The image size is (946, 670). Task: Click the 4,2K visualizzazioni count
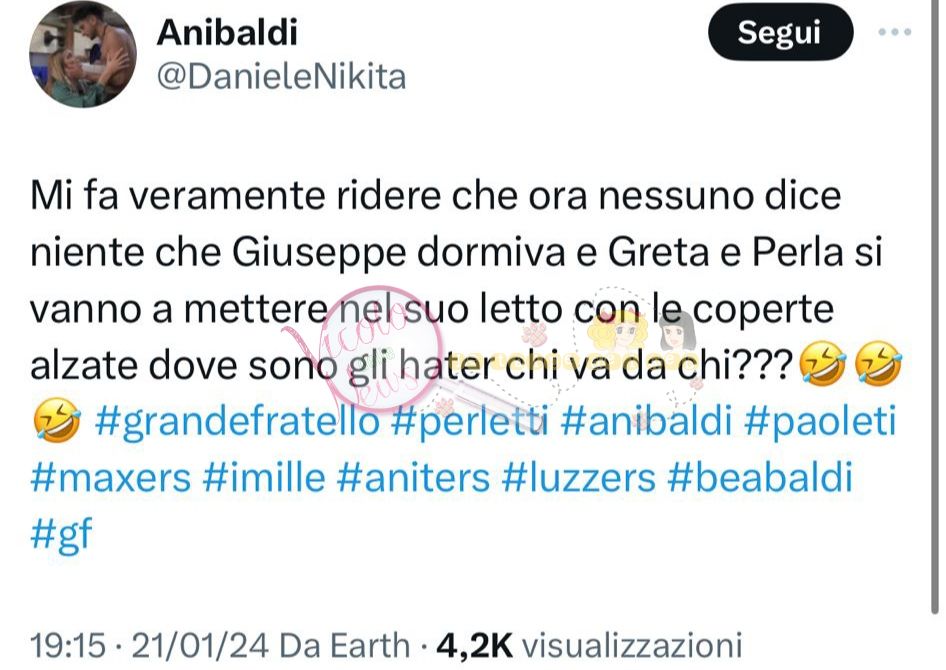(589, 645)
